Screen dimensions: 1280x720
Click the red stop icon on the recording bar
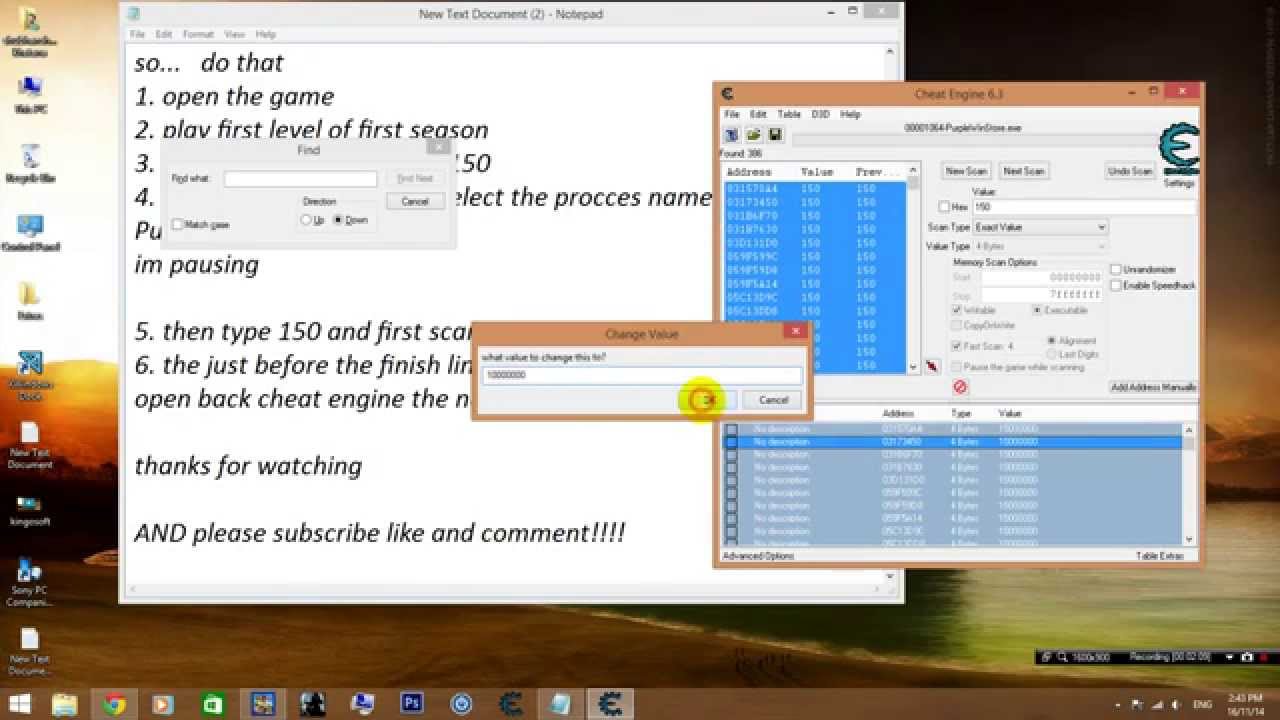click(1265, 657)
